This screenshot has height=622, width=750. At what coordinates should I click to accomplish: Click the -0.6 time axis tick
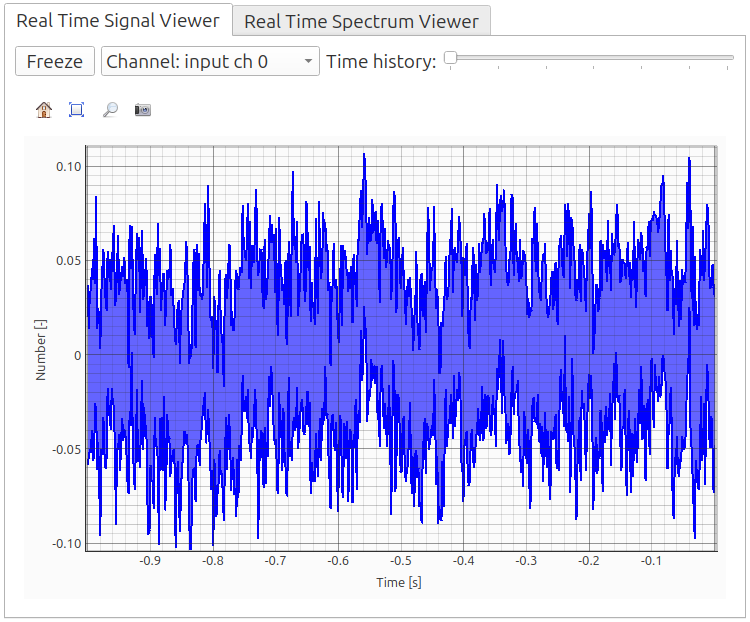click(x=338, y=561)
